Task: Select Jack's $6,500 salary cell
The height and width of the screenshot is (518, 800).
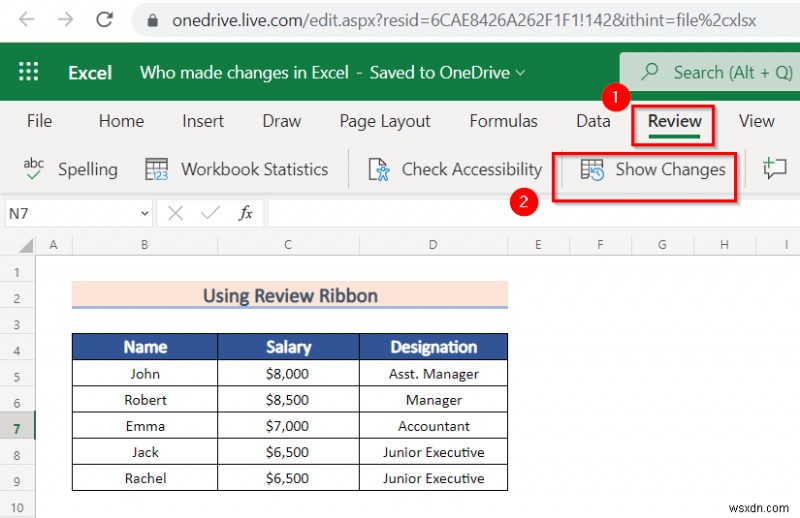Action: 288,452
